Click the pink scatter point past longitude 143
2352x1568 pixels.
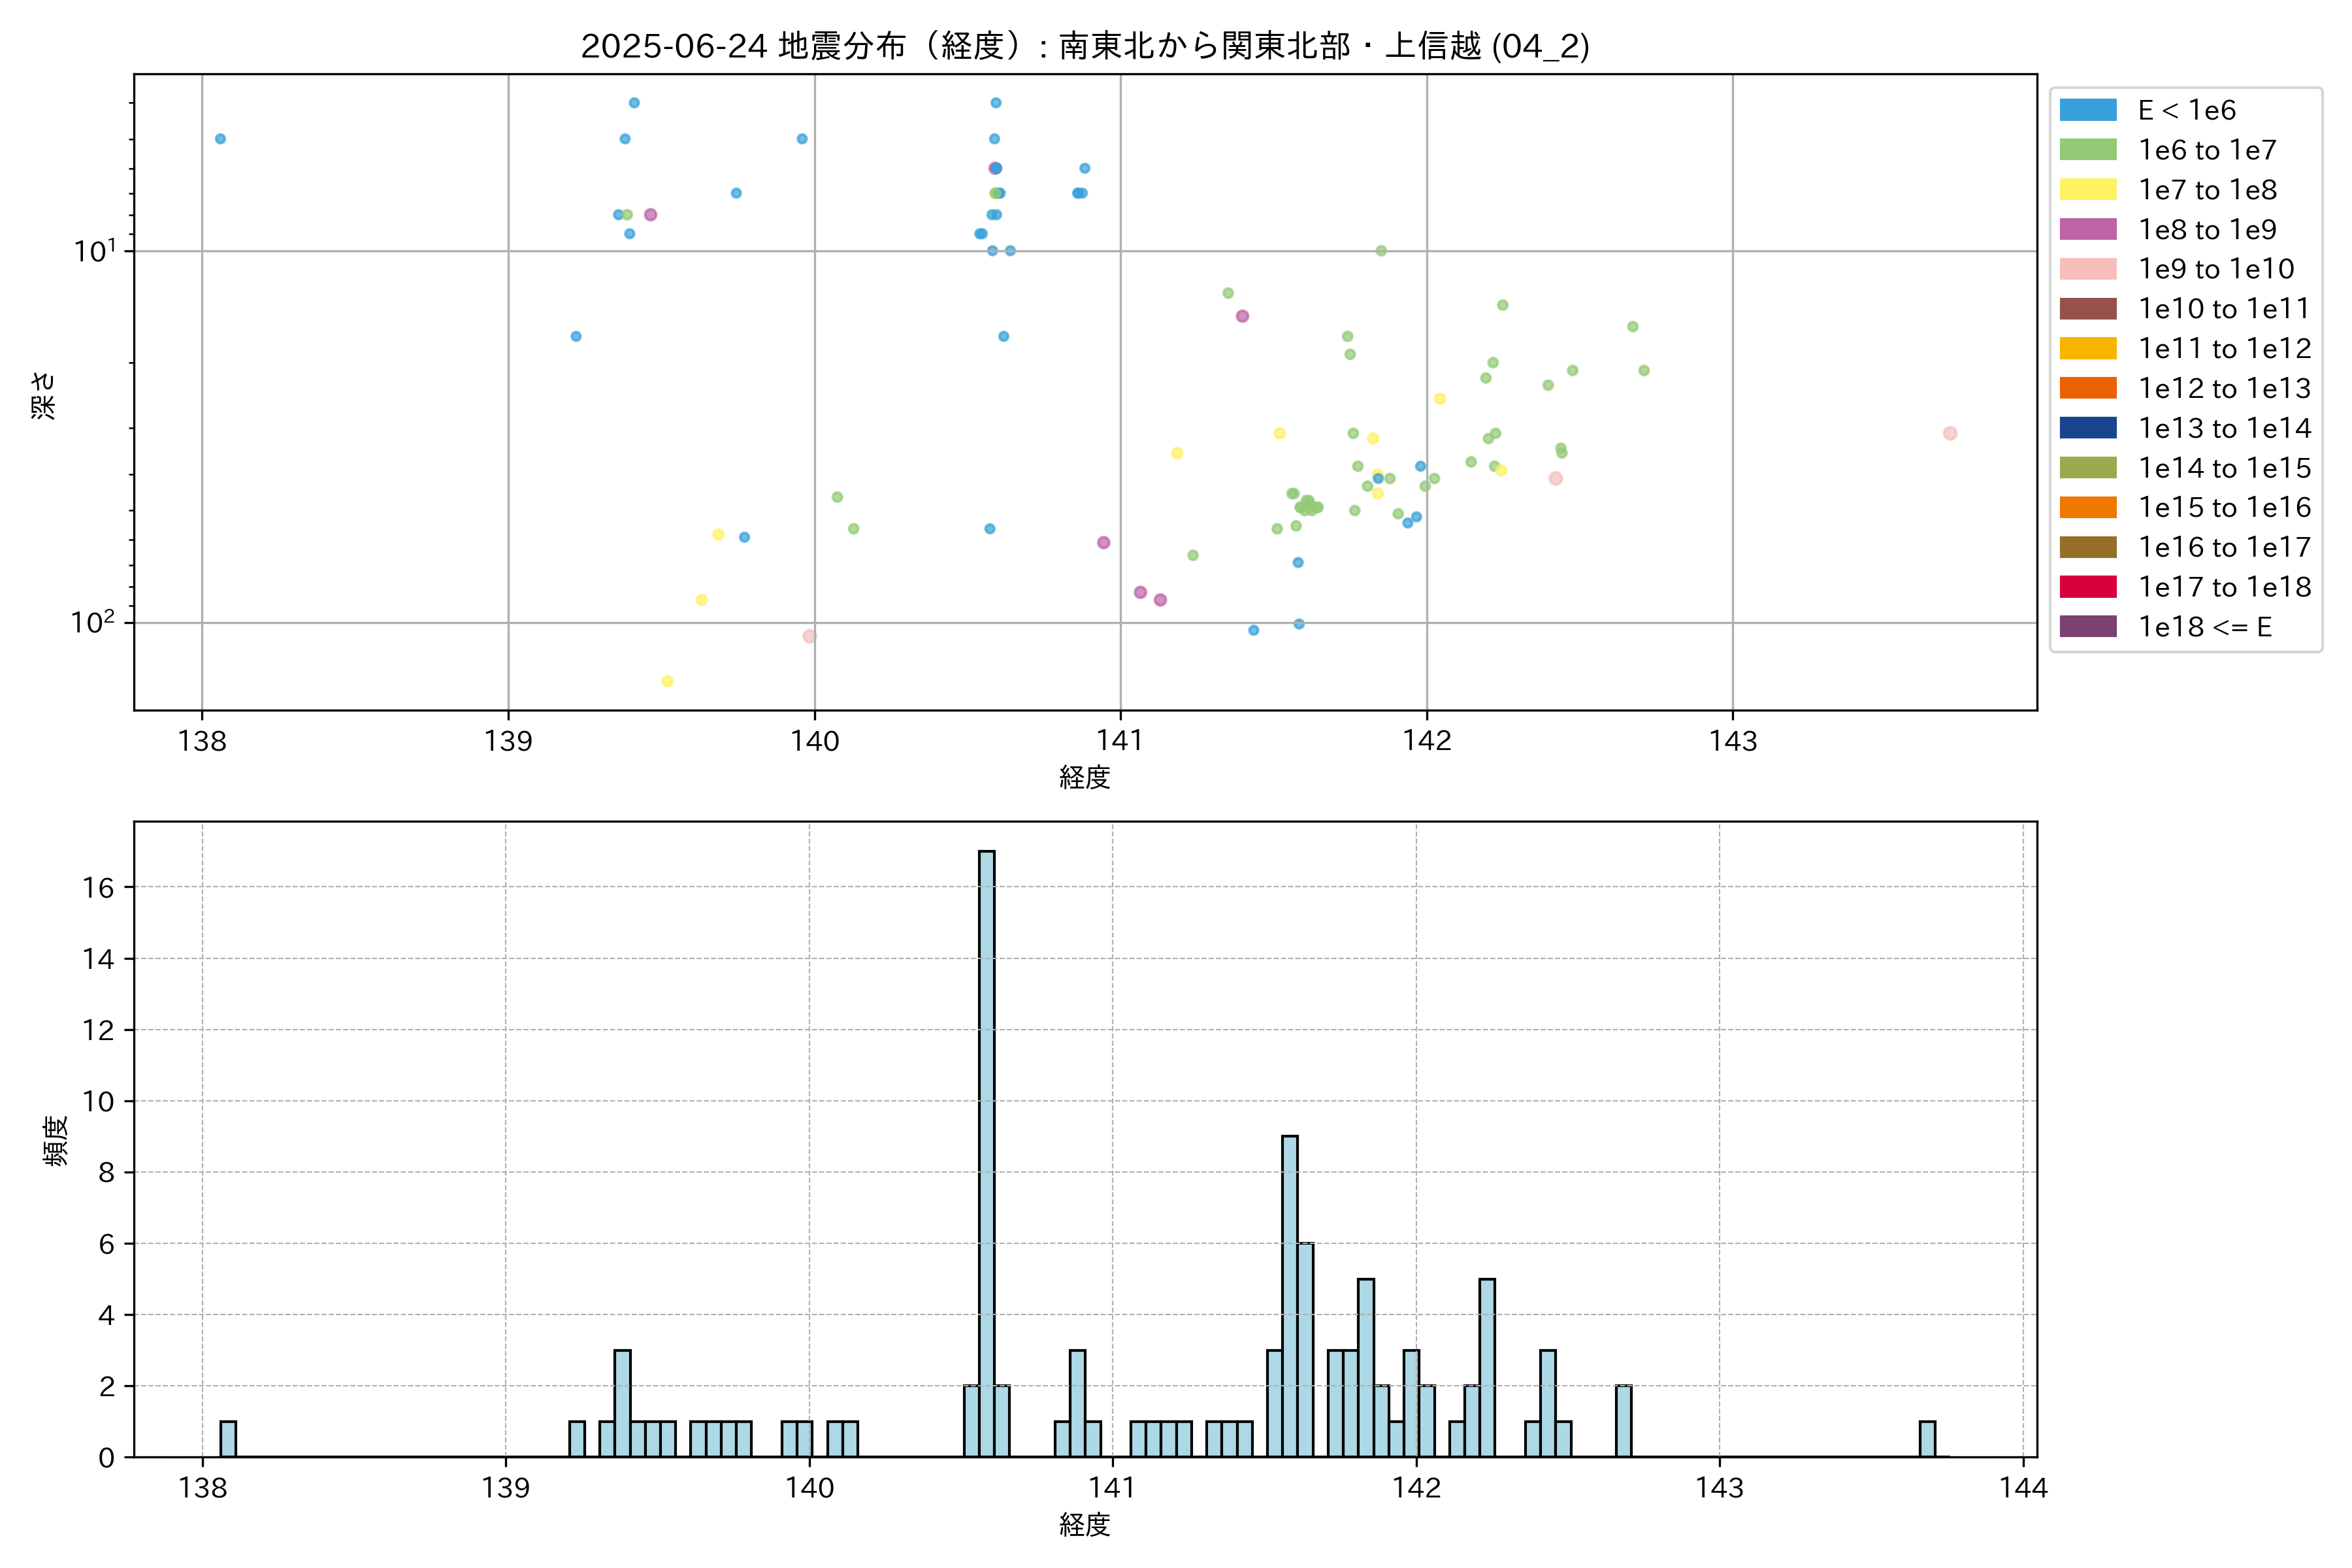(x=1950, y=433)
